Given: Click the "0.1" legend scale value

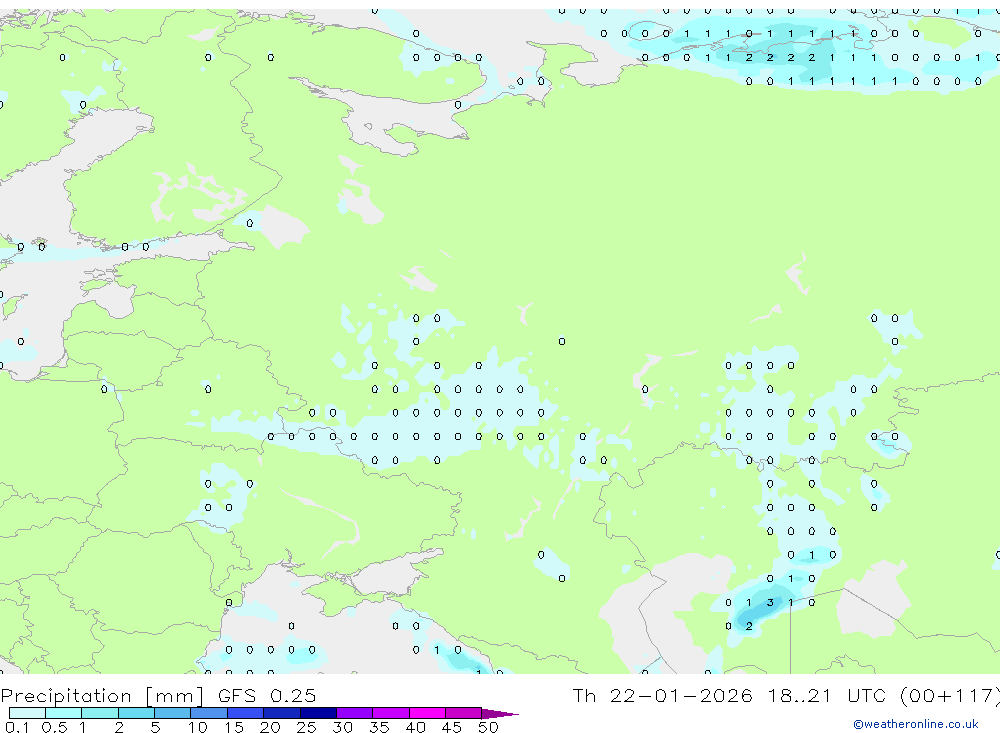Looking at the screenshot, I should point(17,727).
